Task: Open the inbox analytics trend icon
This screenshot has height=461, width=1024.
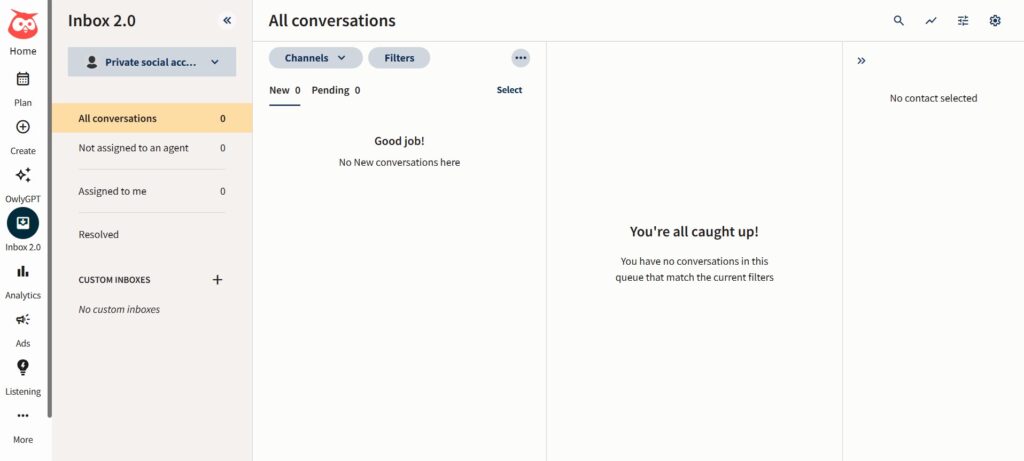Action: (x=931, y=20)
